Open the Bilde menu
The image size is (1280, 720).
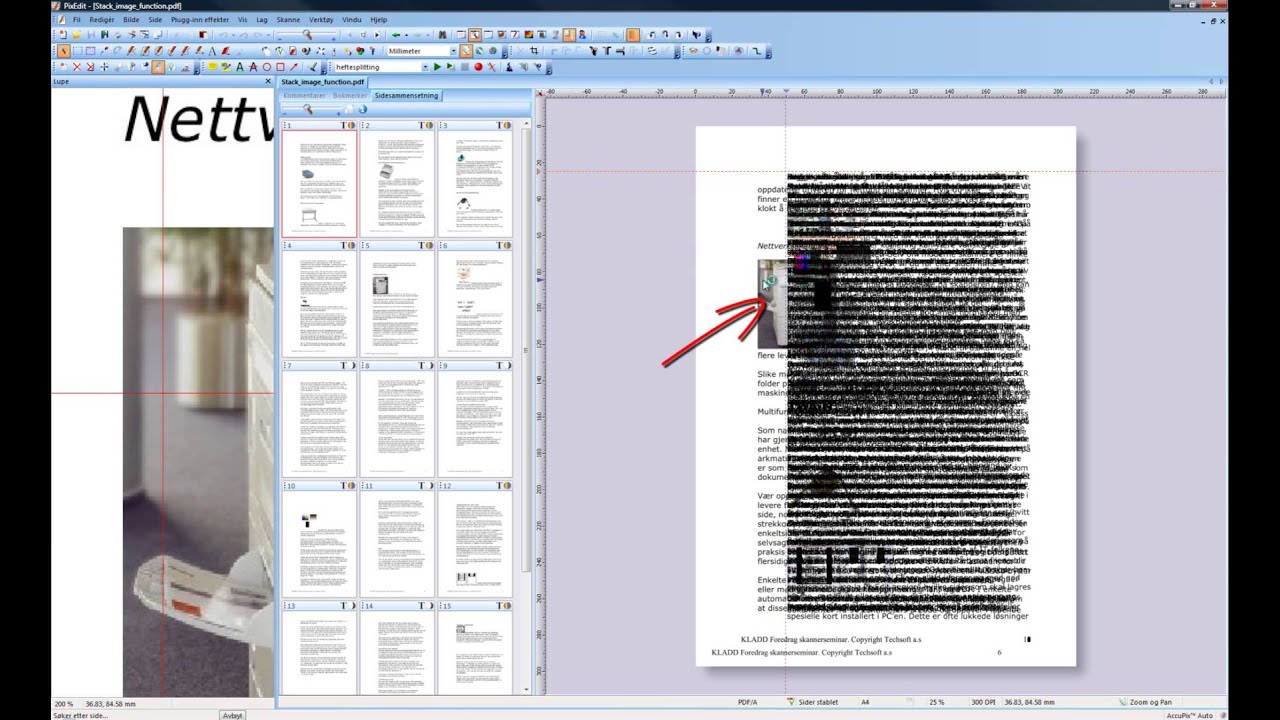[x=131, y=19]
